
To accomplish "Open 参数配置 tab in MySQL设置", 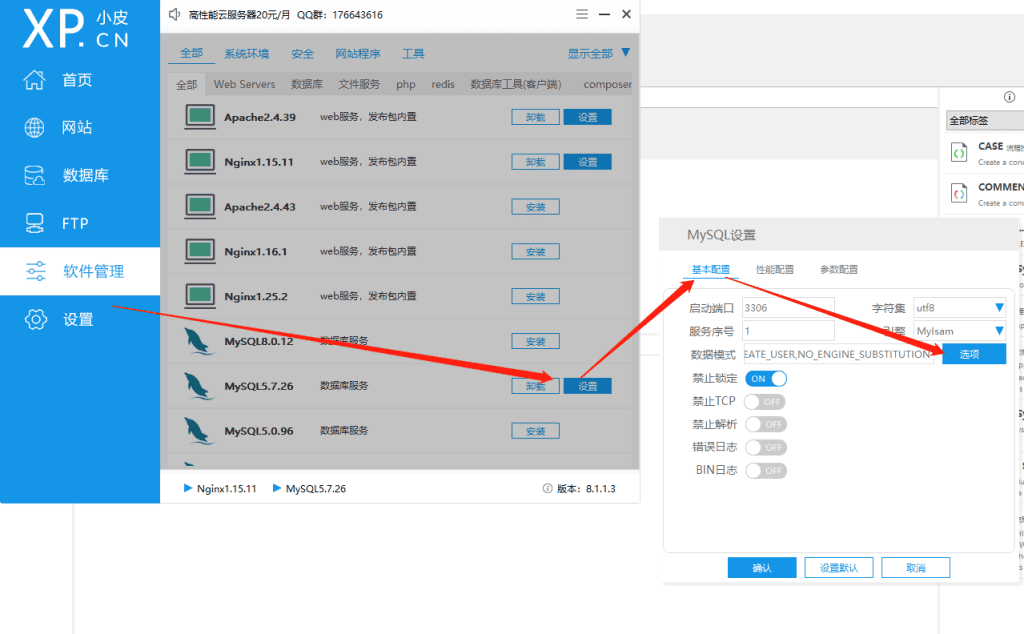I will [839, 270].
